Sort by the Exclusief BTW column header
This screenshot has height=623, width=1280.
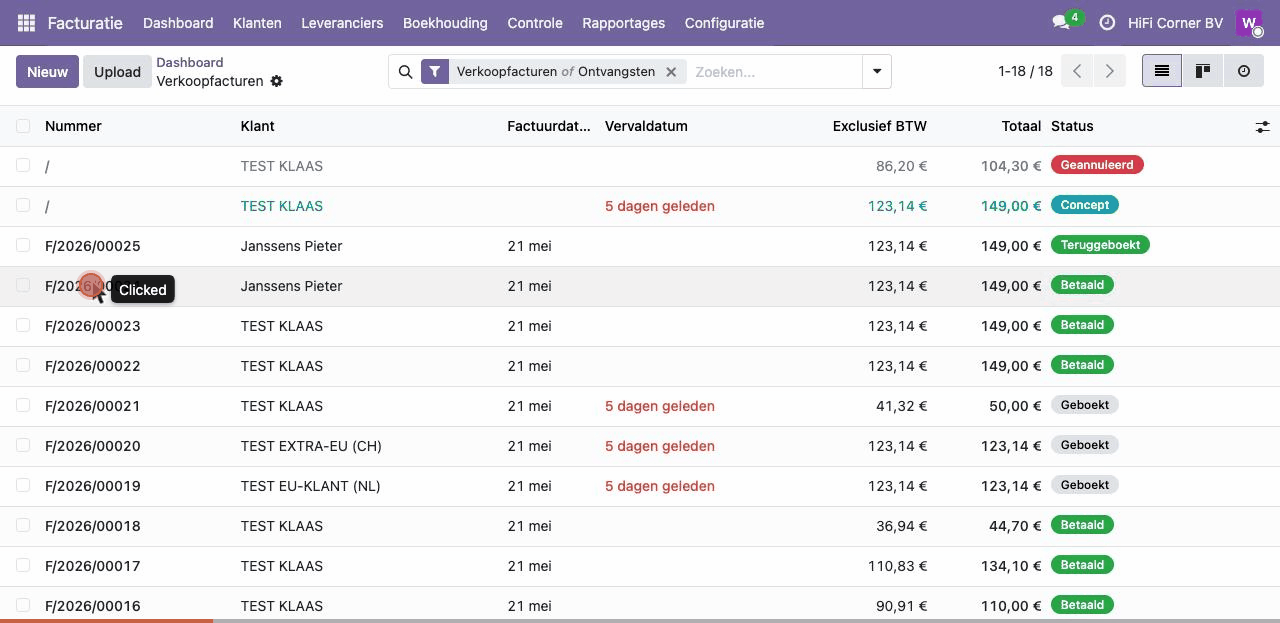880,126
